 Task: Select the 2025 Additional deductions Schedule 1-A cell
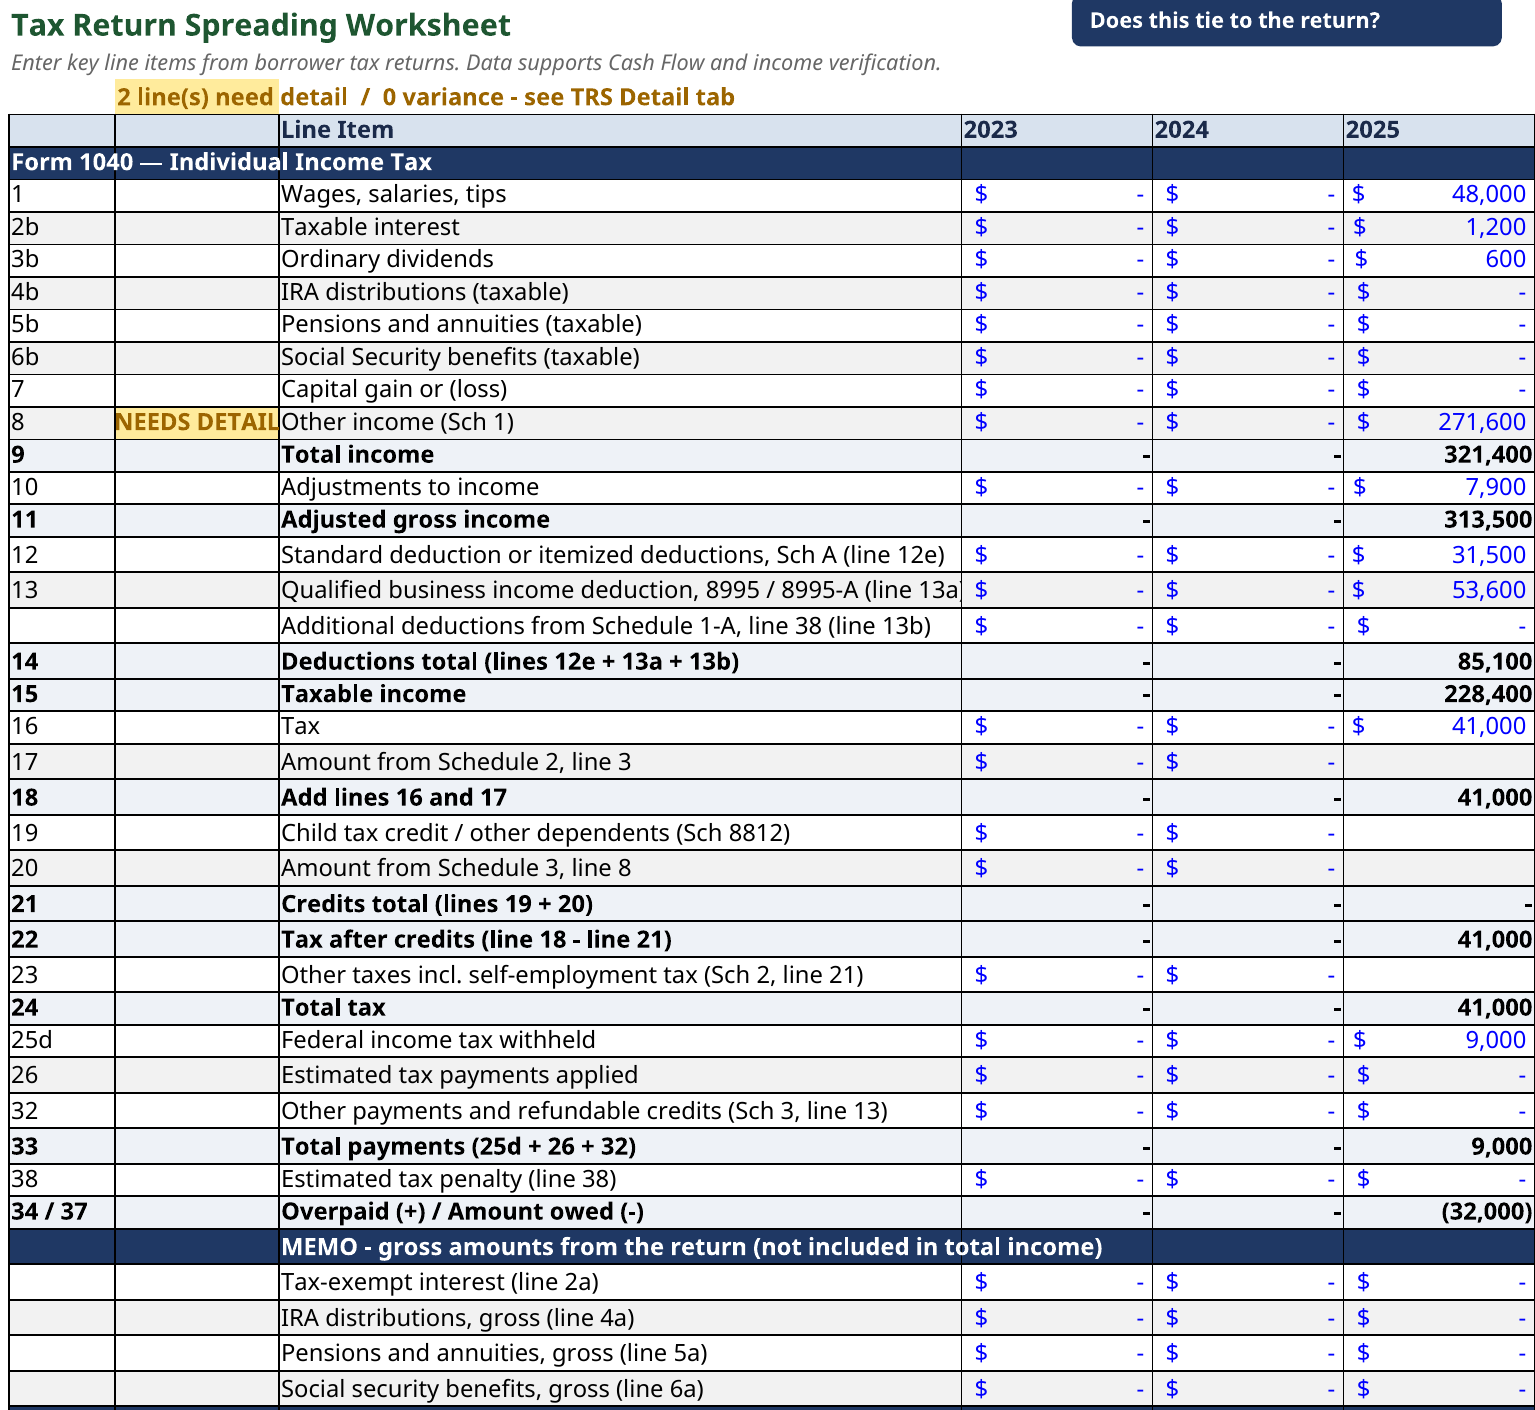(x=1438, y=626)
